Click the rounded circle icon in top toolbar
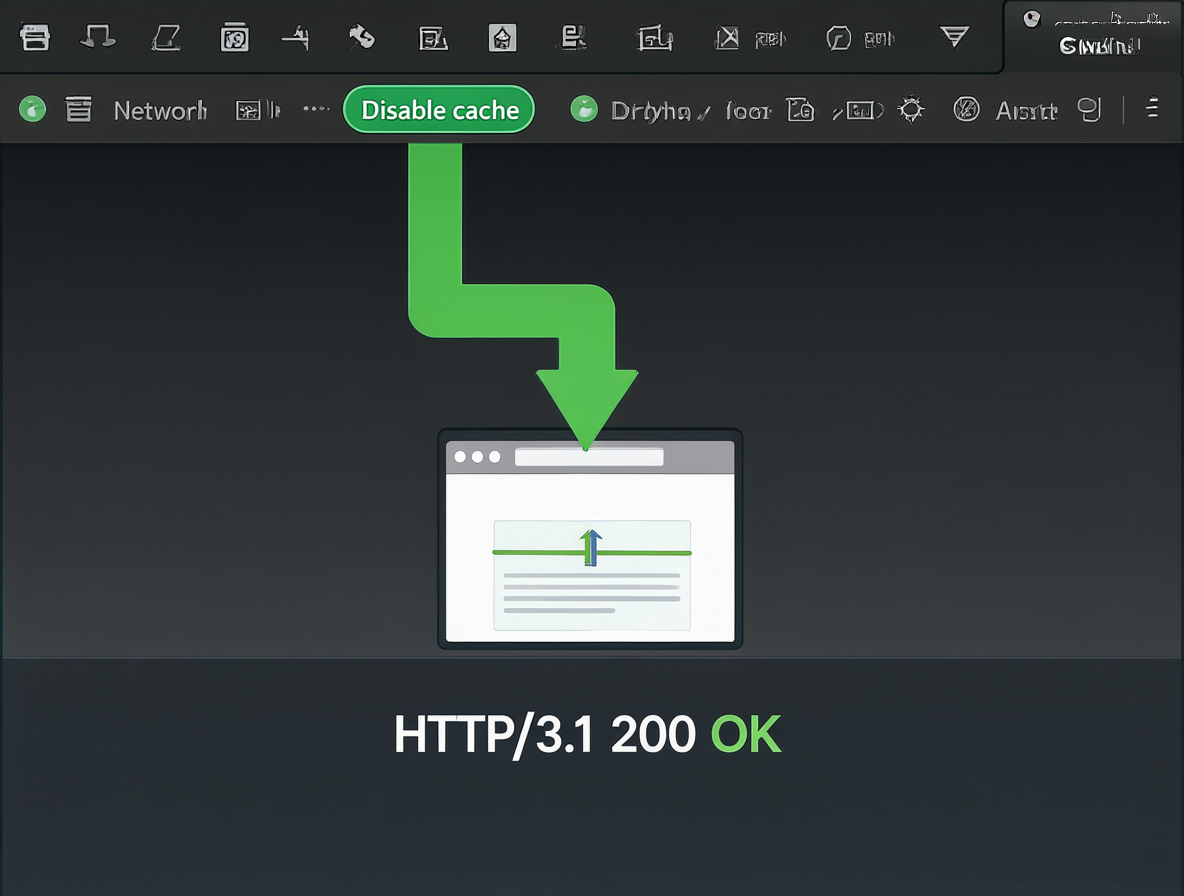 point(838,37)
